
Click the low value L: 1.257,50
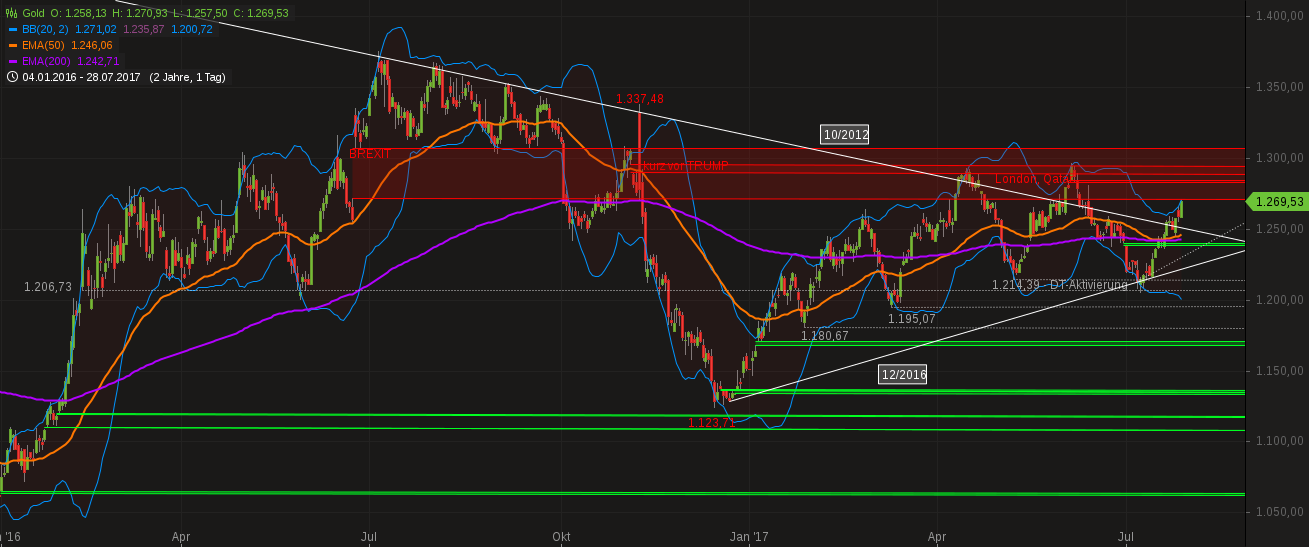tap(201, 13)
